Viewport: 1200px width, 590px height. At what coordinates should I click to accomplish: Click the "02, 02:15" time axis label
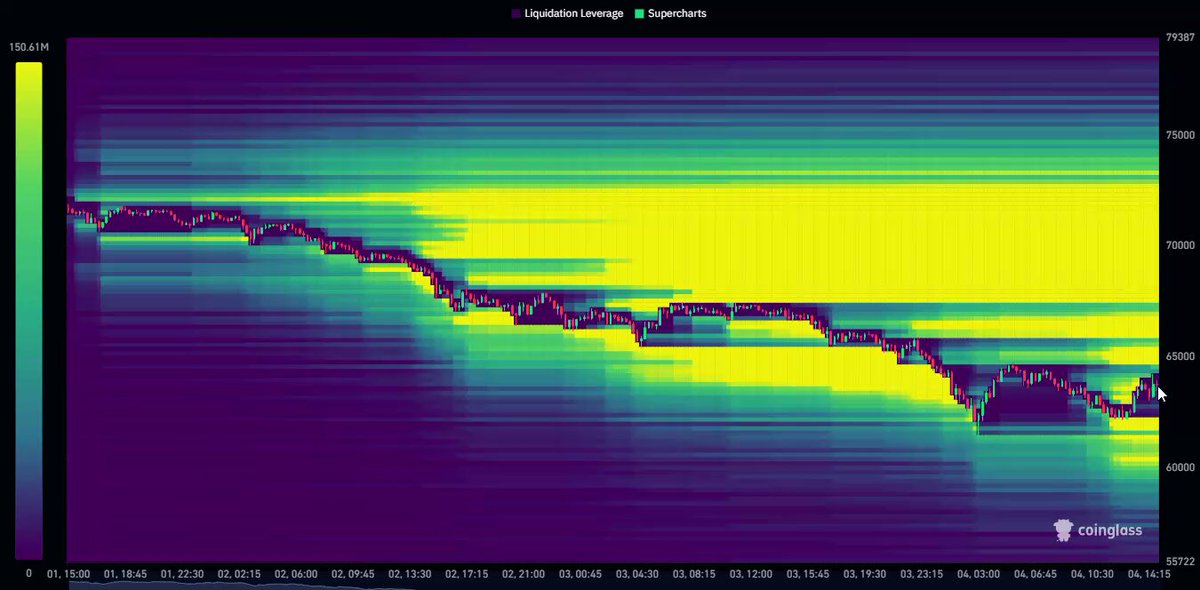tap(239, 575)
